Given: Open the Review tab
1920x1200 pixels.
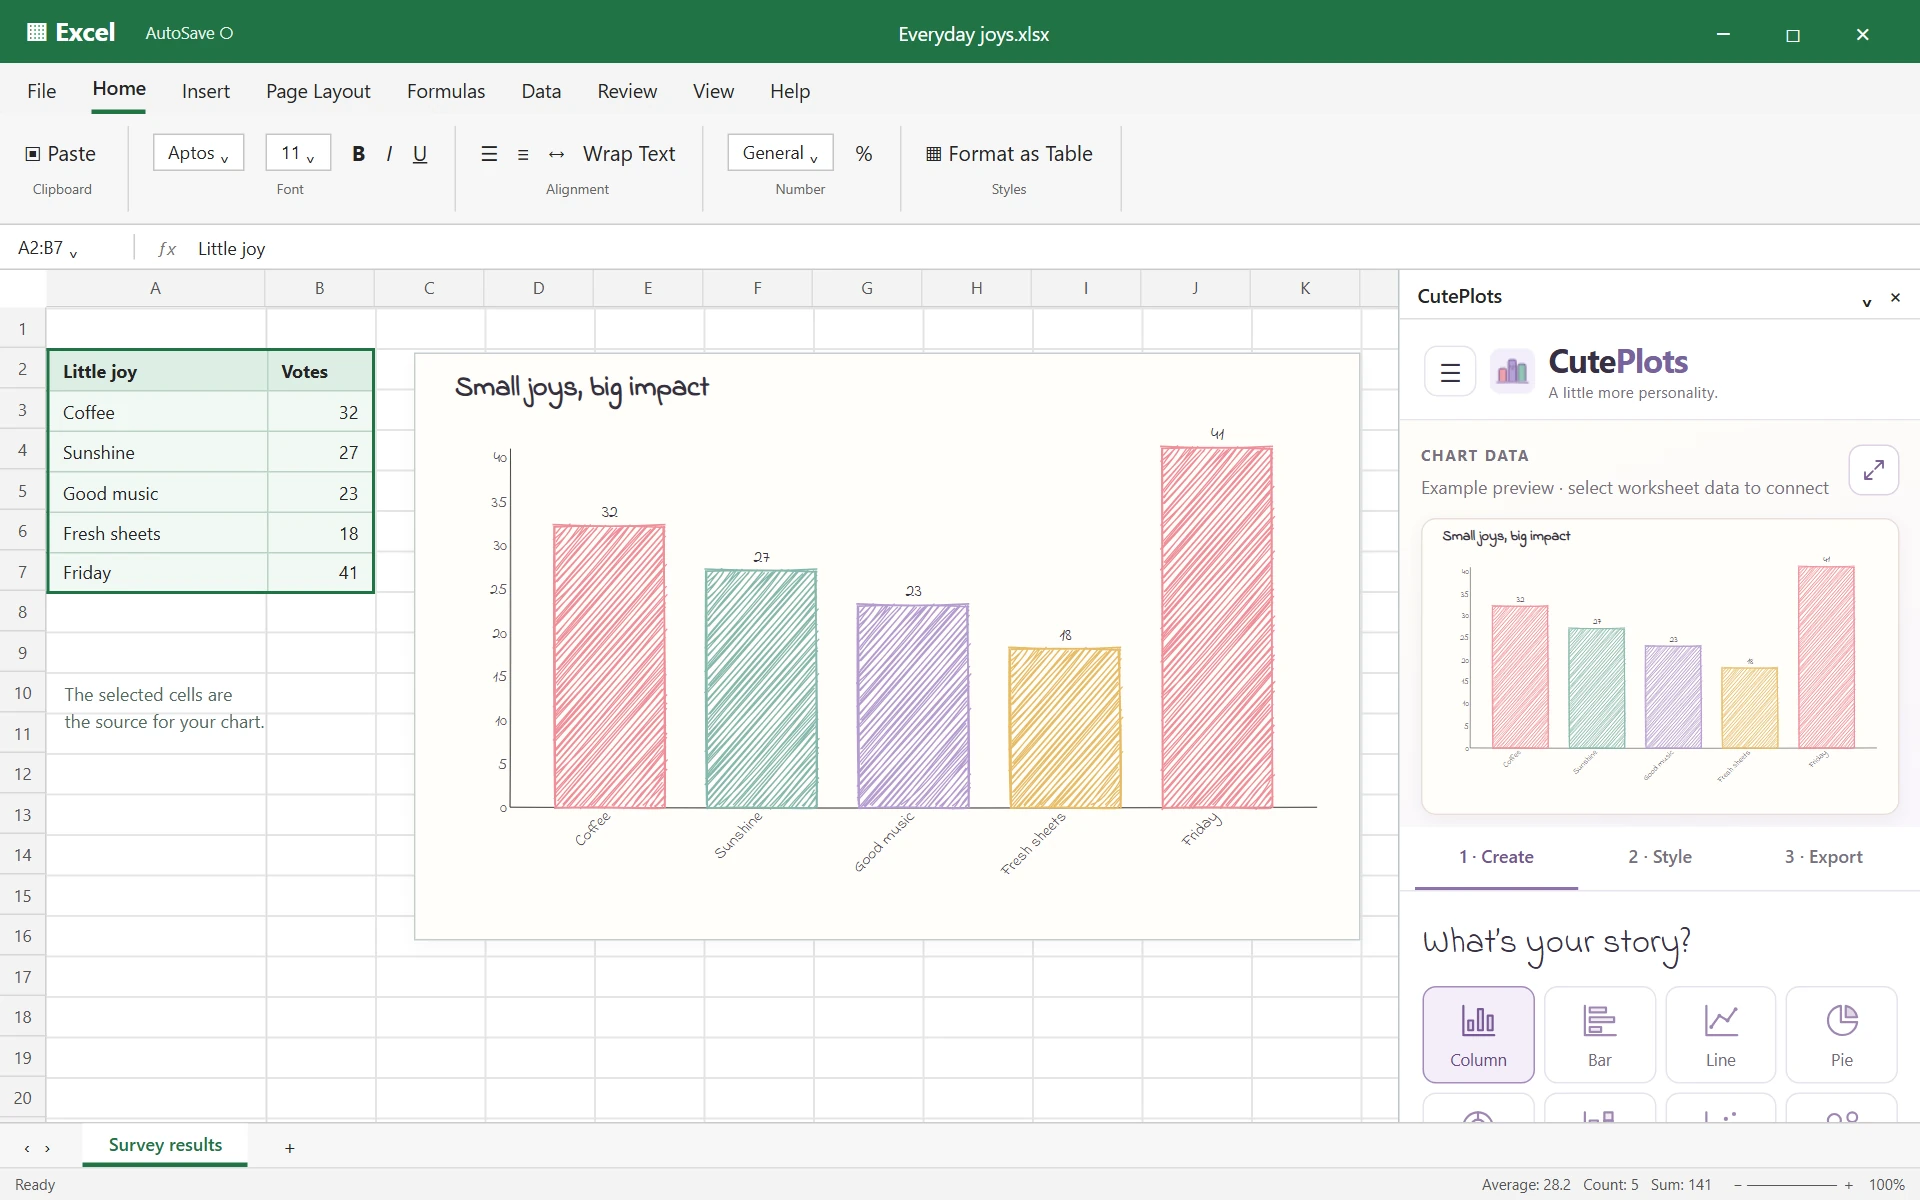Looking at the screenshot, I should pyautogui.click(x=627, y=91).
